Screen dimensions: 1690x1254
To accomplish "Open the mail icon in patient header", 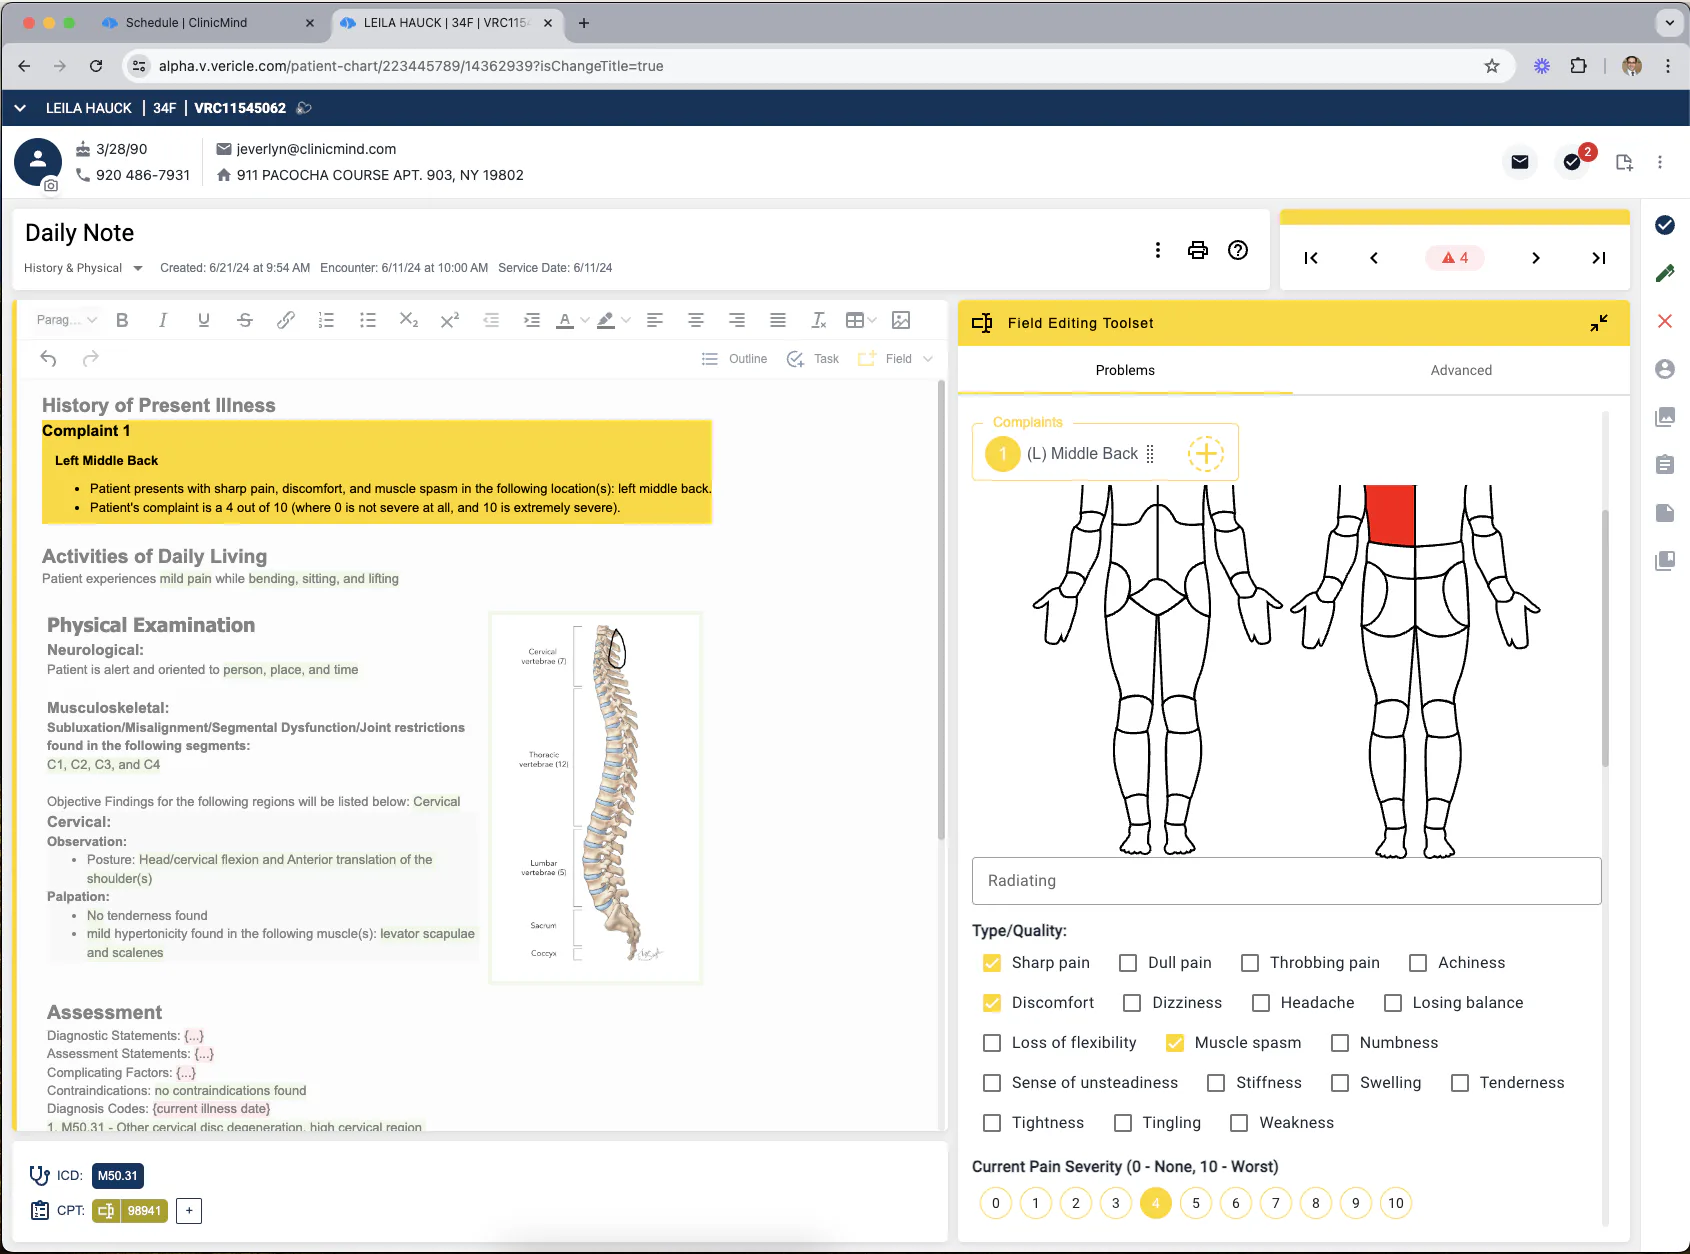I will 1520,162.
